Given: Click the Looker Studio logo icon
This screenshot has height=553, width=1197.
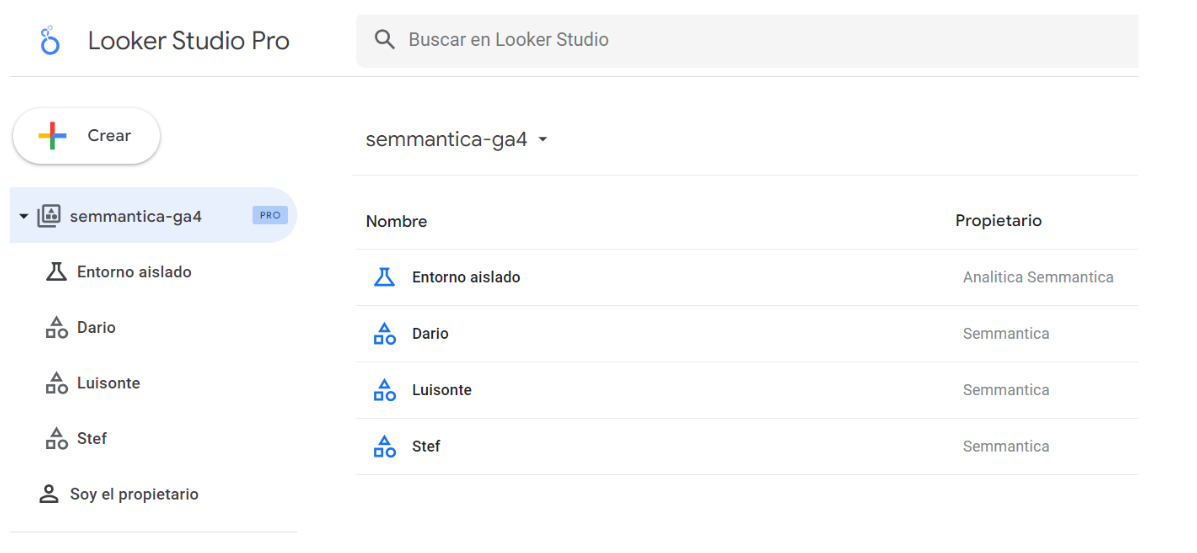Looking at the screenshot, I should [x=50, y=41].
